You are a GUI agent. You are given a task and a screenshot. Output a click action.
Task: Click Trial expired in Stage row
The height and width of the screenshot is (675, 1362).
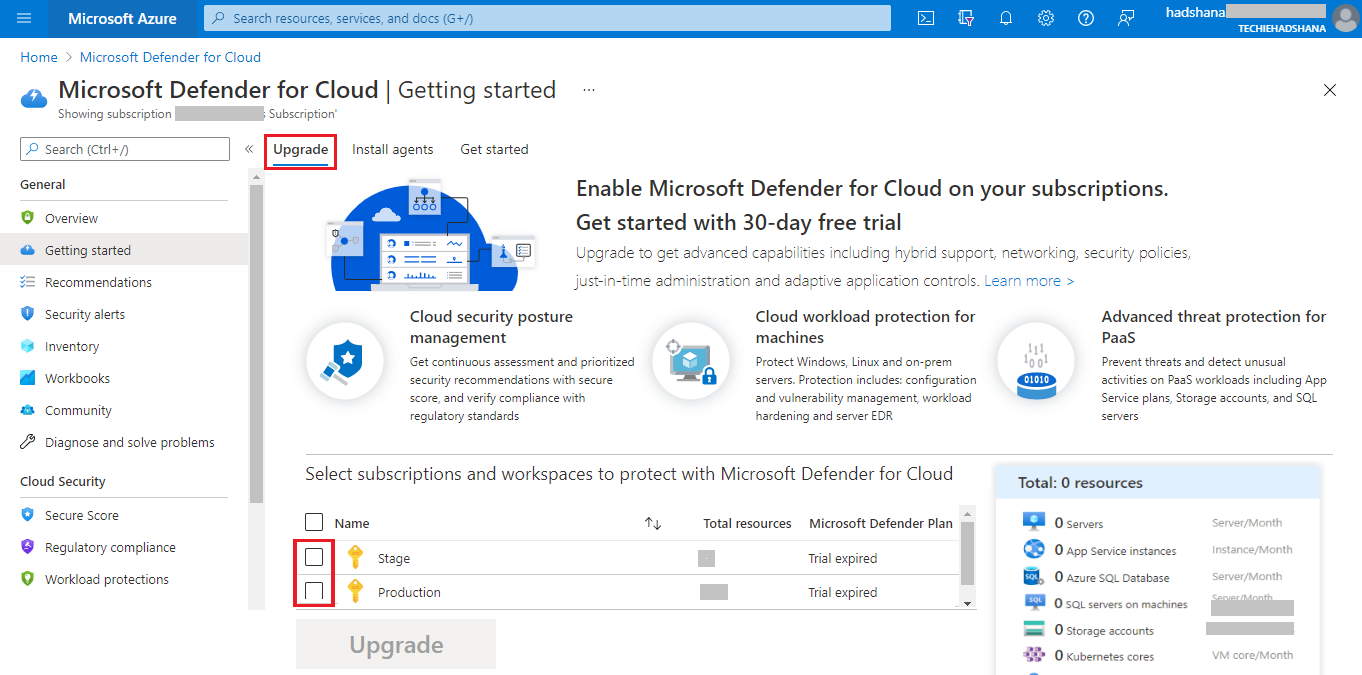[x=843, y=558]
